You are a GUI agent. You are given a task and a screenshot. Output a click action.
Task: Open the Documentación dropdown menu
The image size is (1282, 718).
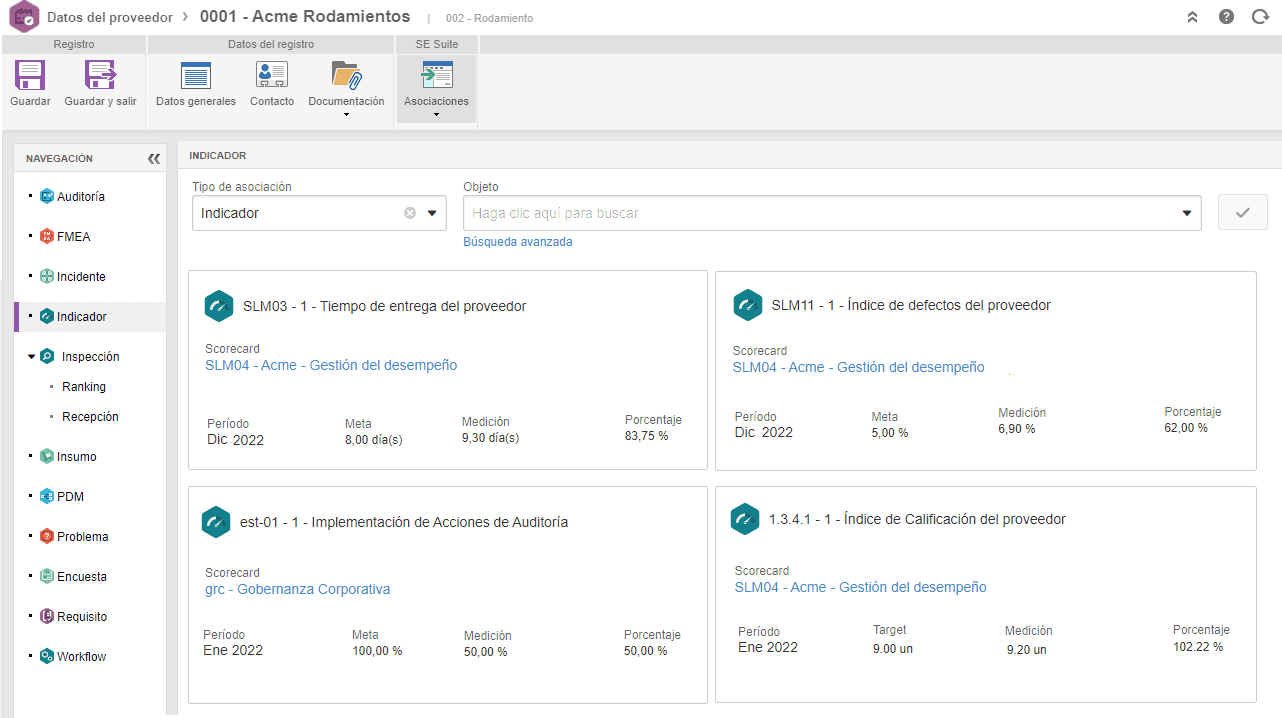346,114
